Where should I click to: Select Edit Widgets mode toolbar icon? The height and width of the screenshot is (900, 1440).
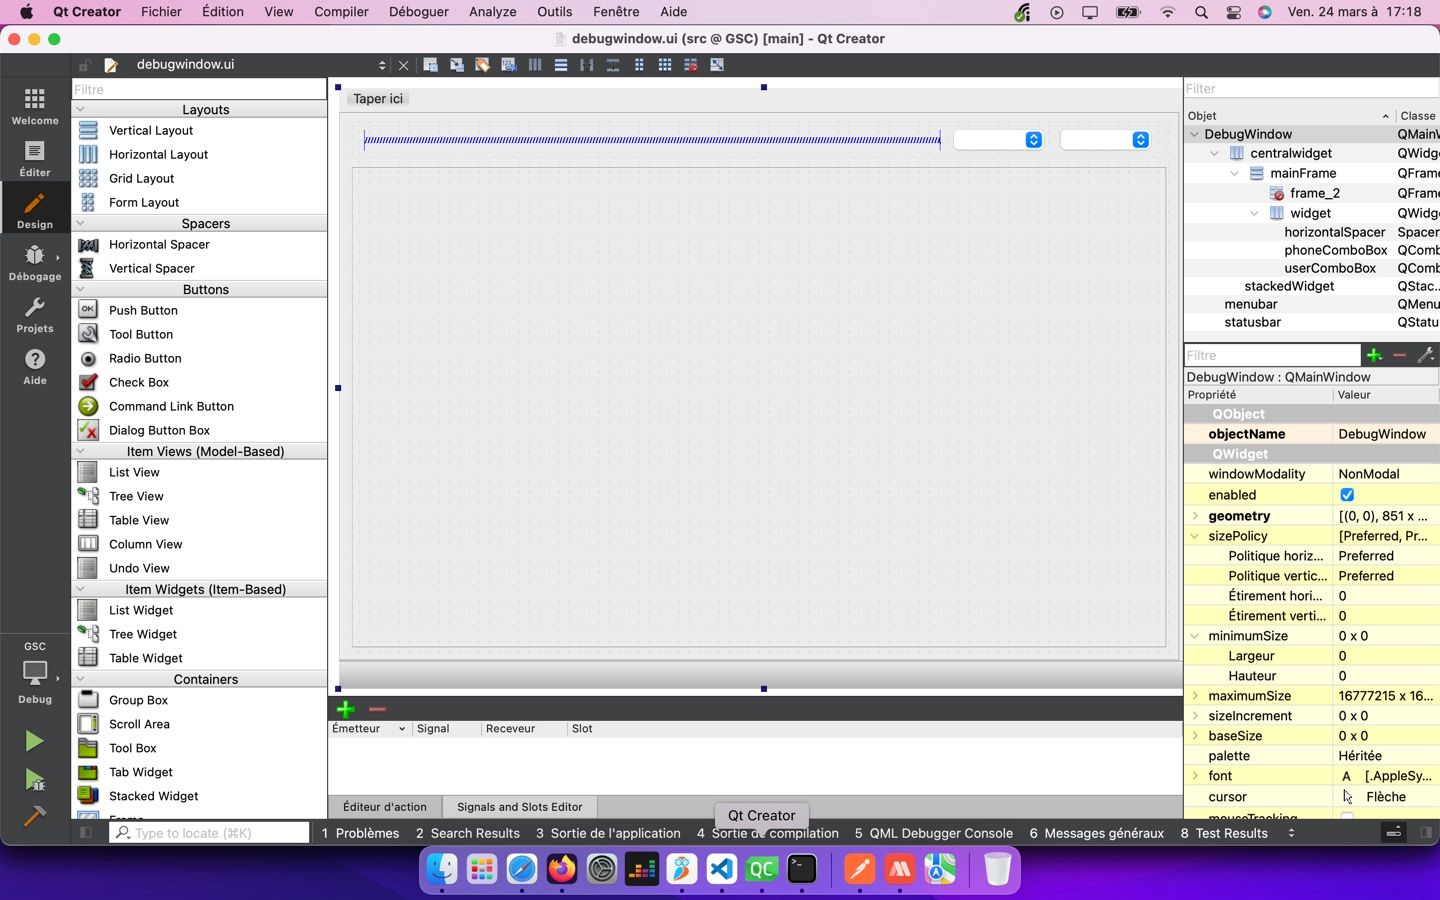pyautogui.click(x=430, y=65)
